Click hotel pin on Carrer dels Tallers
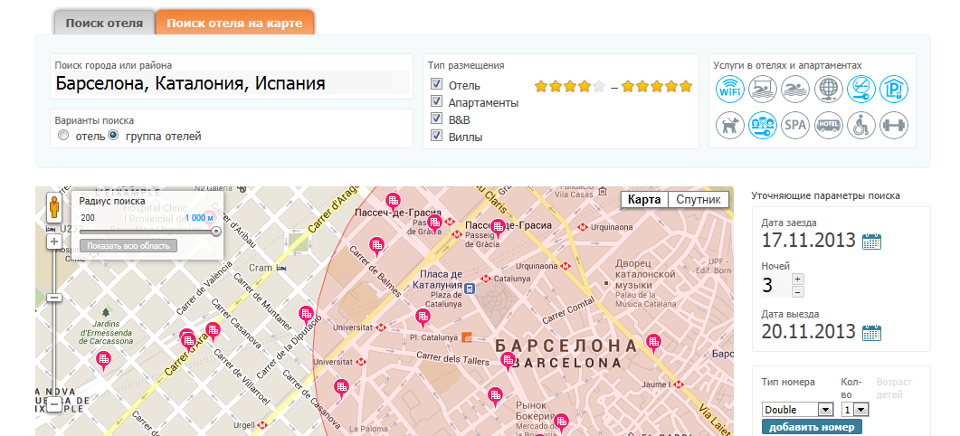Image resolution: width=960 pixels, height=436 pixels. 508,361
